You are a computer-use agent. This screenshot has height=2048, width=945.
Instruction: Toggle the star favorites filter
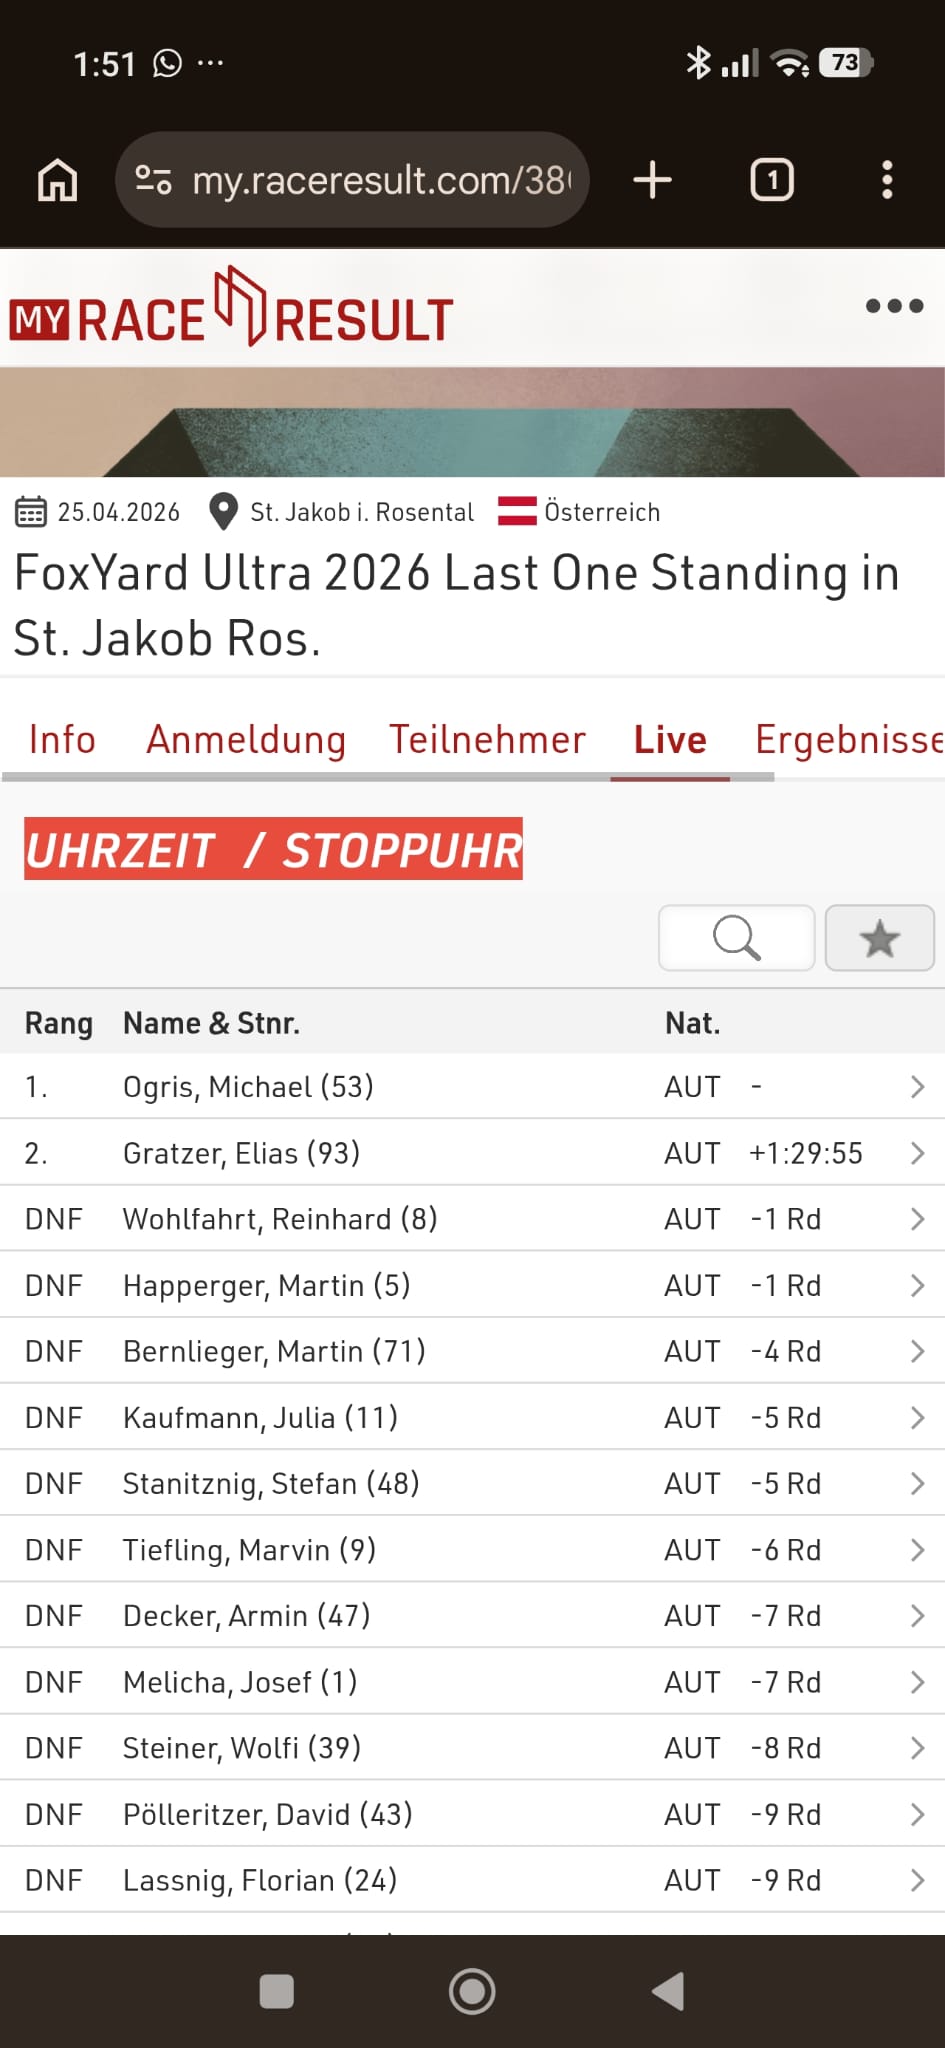click(879, 938)
